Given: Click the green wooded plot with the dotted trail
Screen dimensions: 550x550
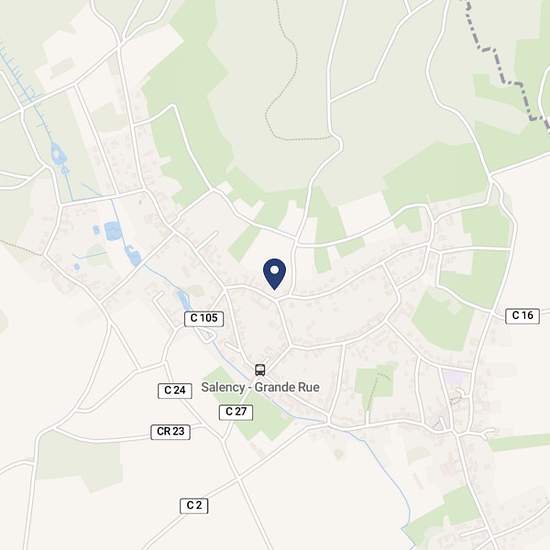Looking at the screenshot, I should point(374,386).
